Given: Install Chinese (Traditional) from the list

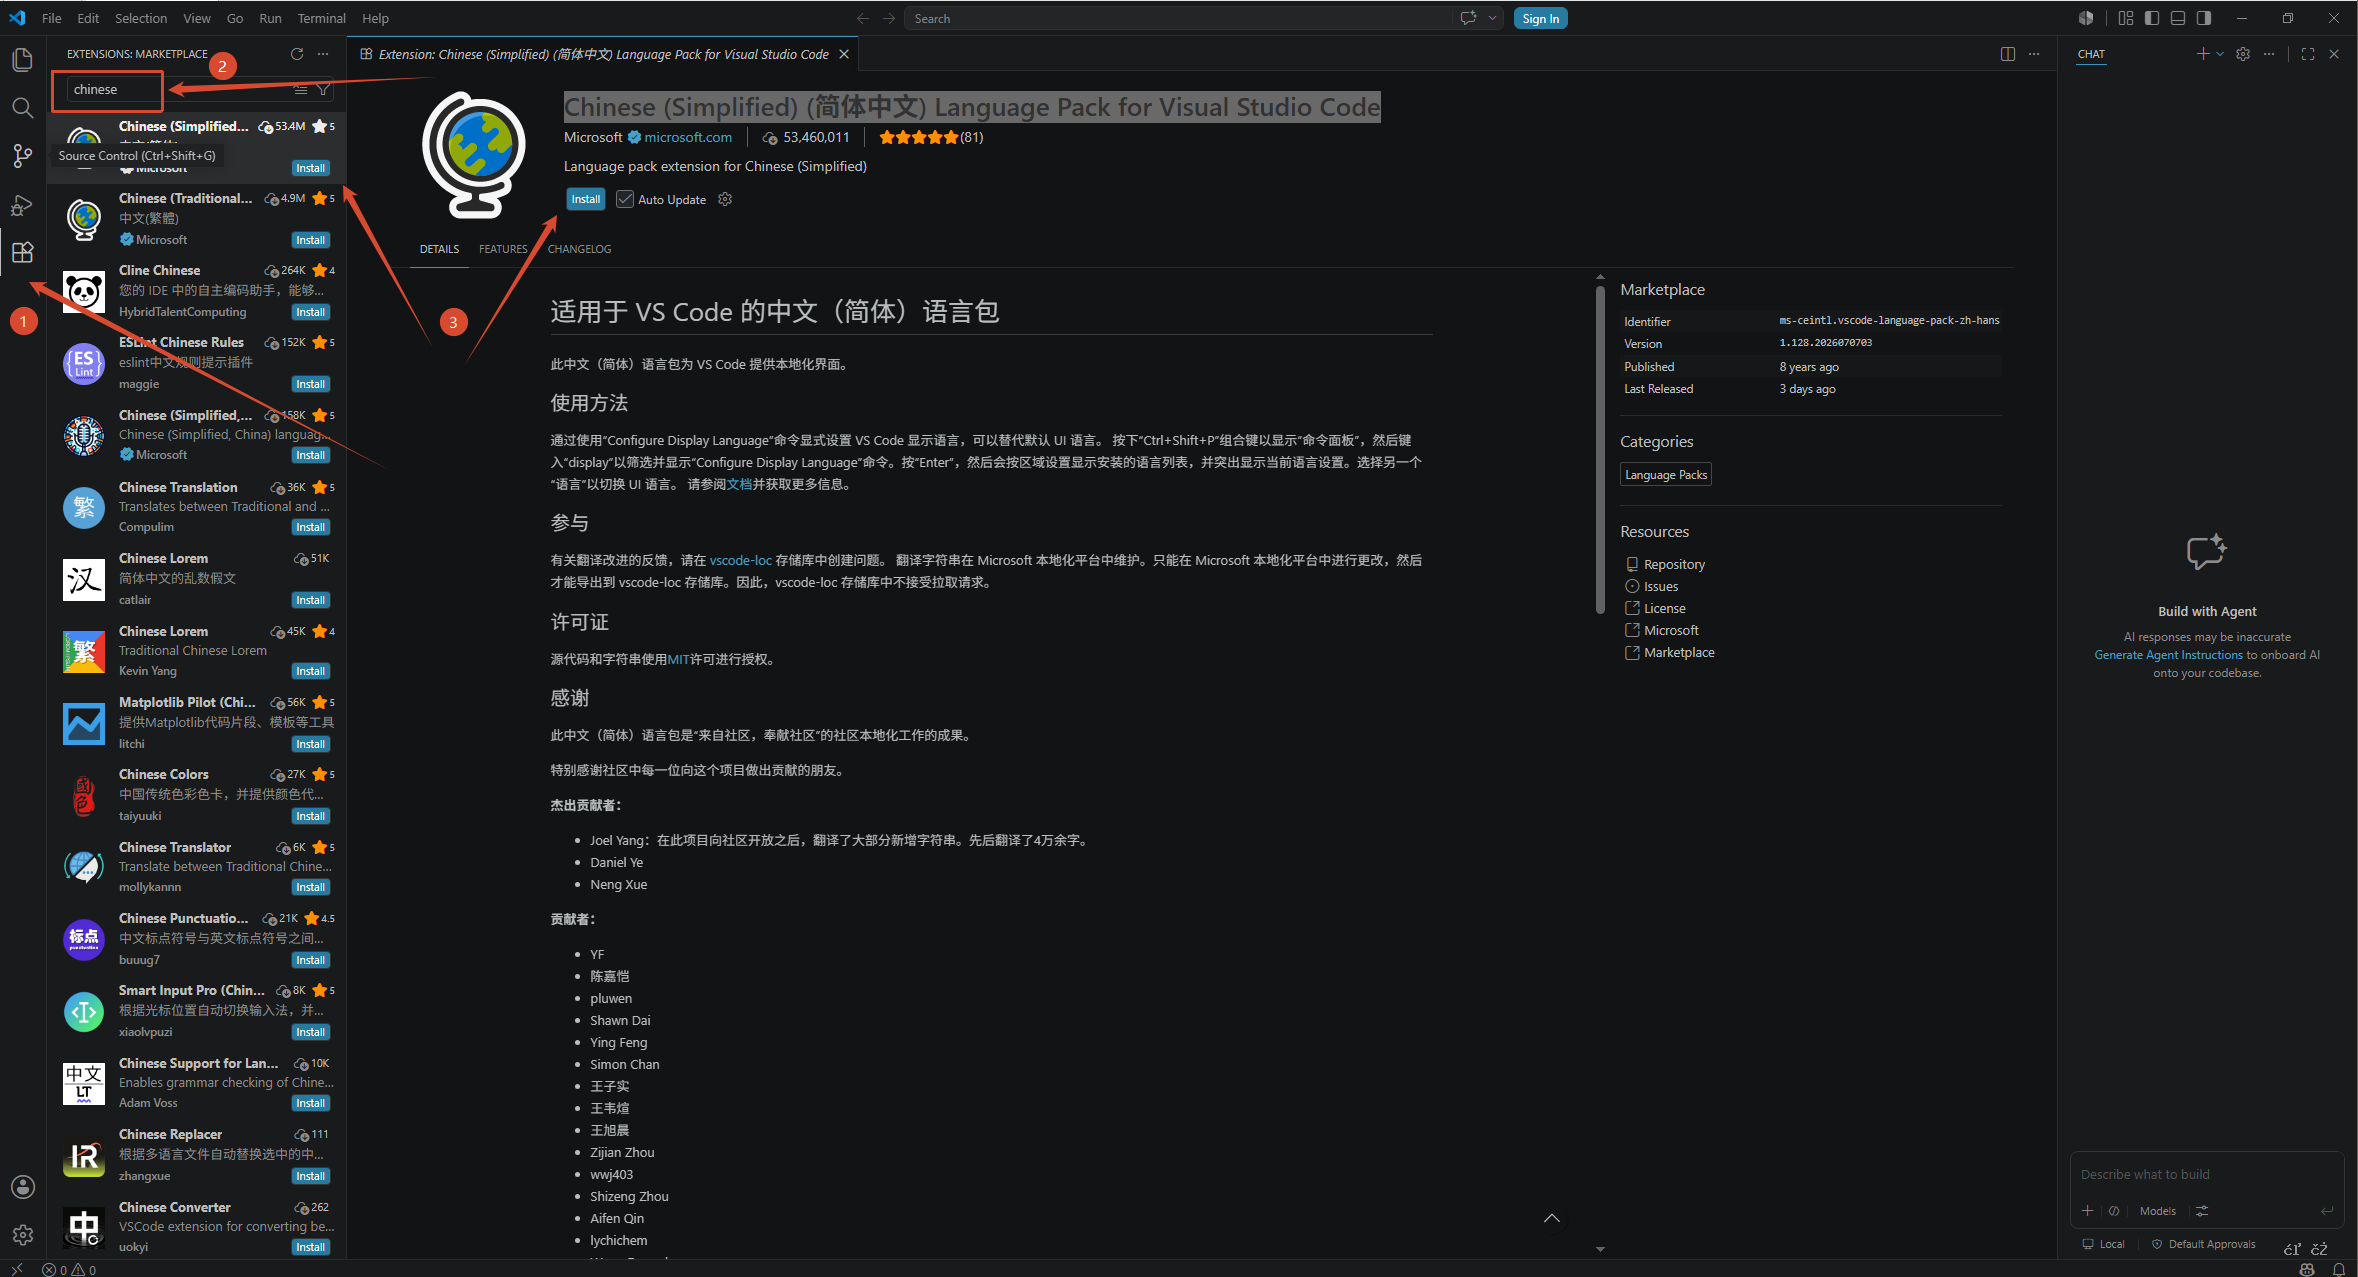Looking at the screenshot, I should click(310, 240).
